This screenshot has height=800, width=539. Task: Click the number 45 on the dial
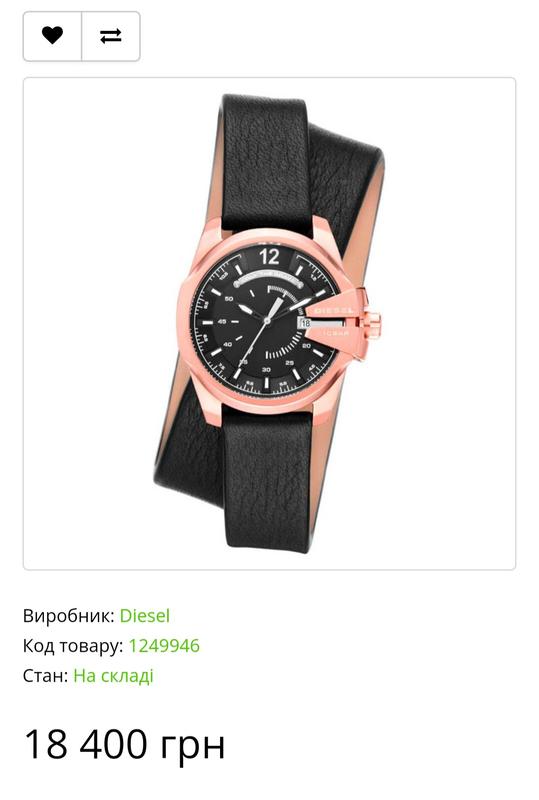coord(222,322)
